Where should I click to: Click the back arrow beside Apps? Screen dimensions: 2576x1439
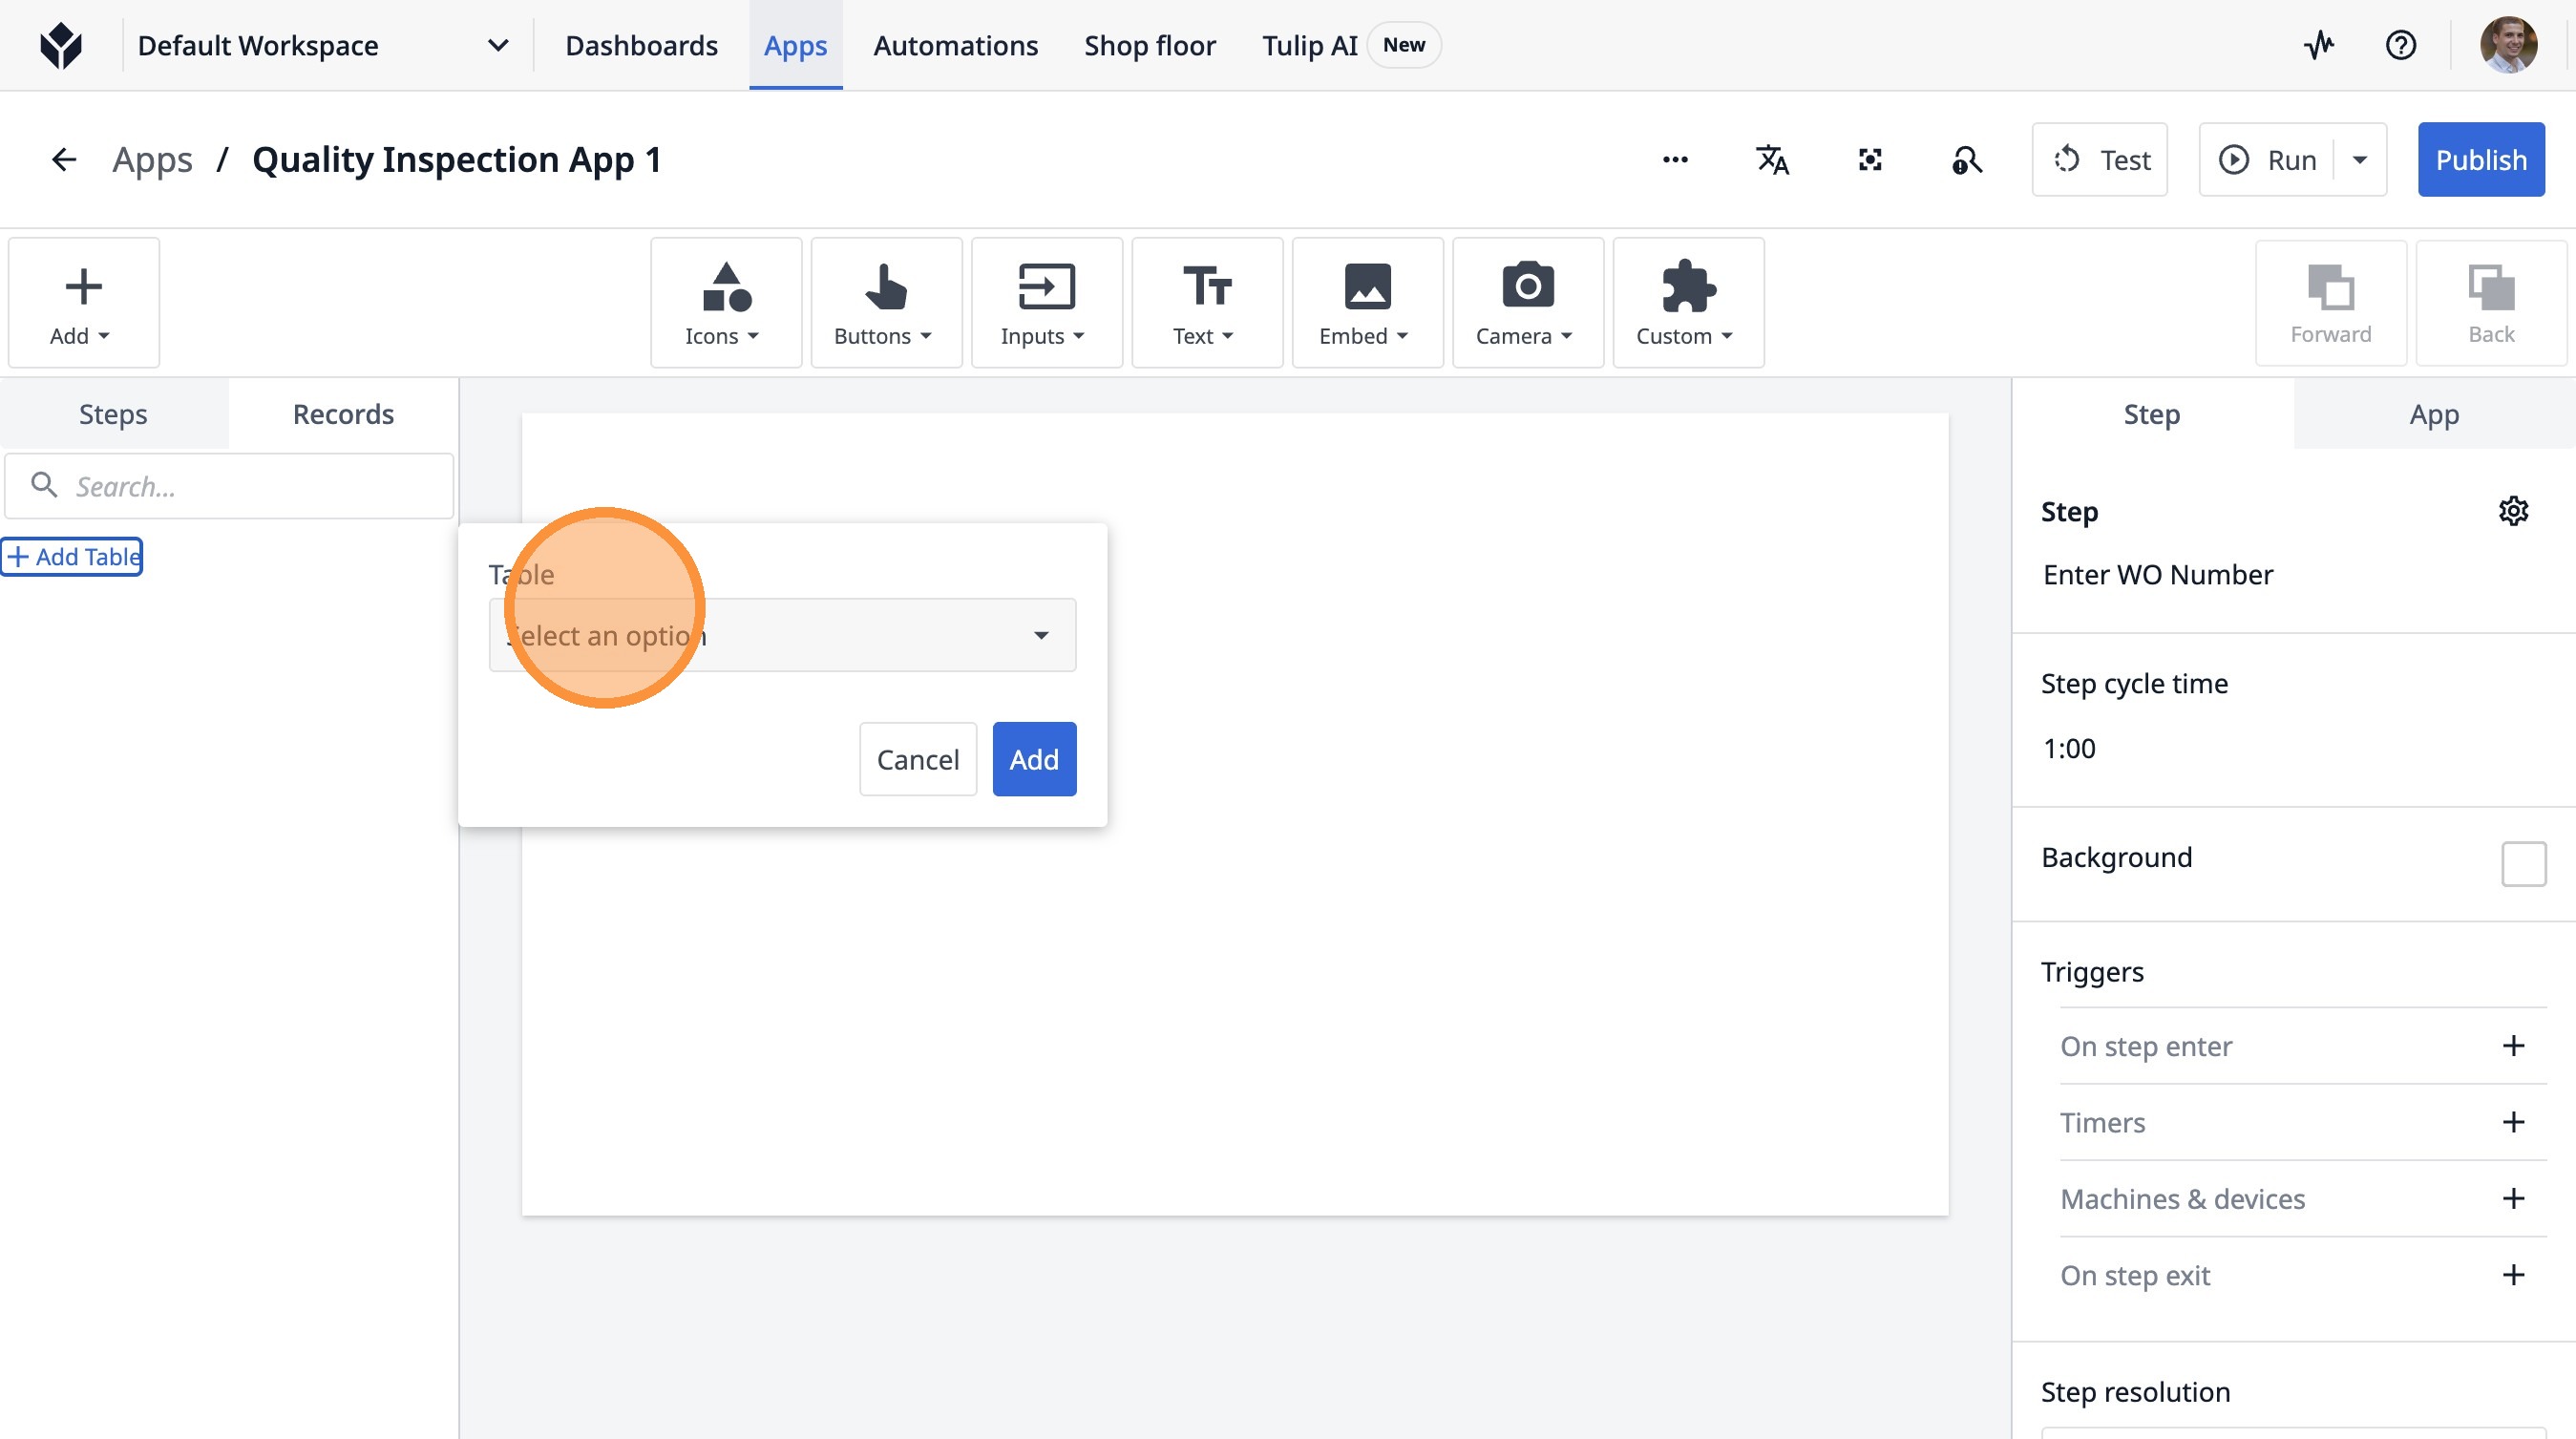pyautogui.click(x=64, y=160)
